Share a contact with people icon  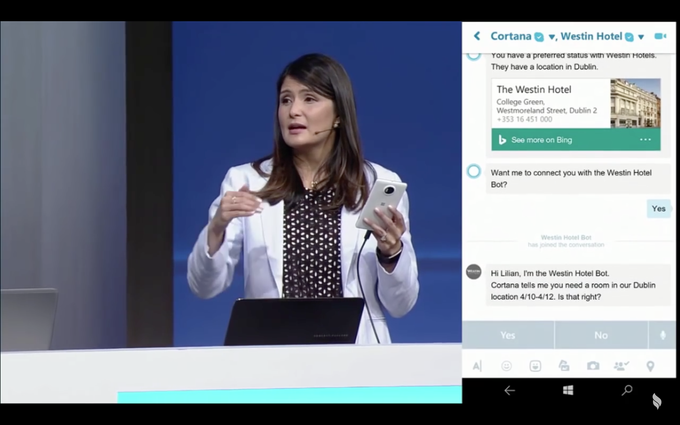click(621, 366)
